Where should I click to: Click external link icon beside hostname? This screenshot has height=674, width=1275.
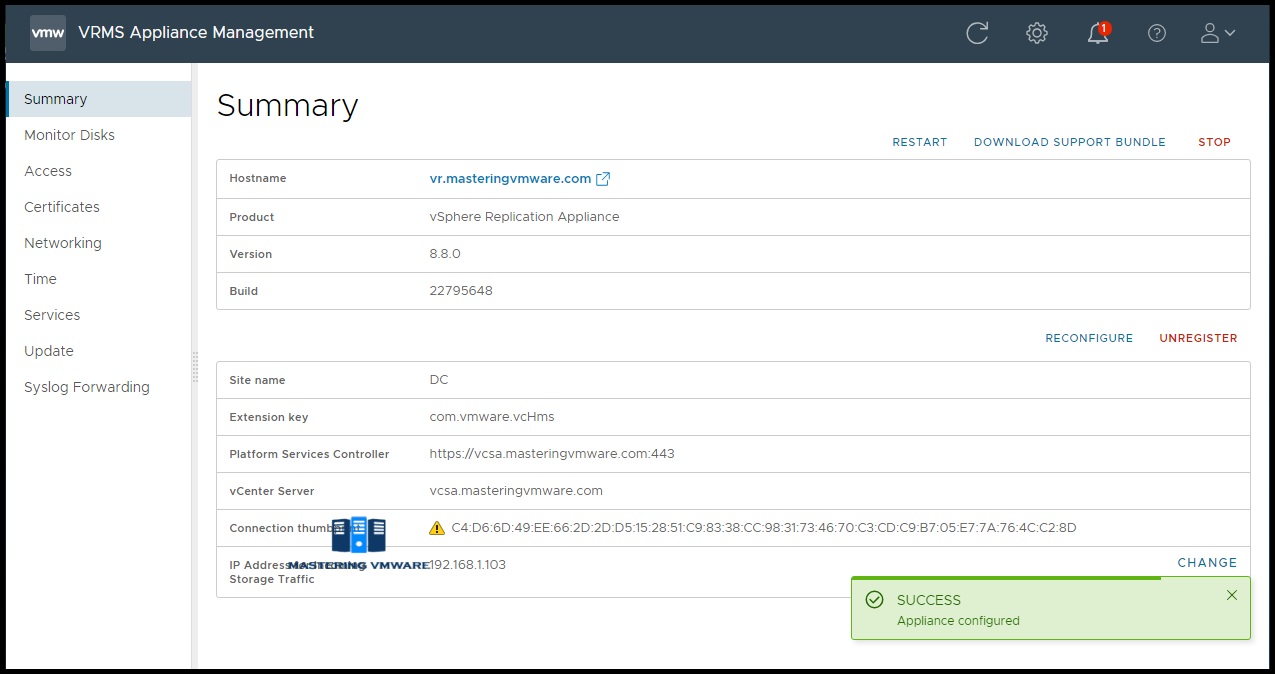point(603,179)
